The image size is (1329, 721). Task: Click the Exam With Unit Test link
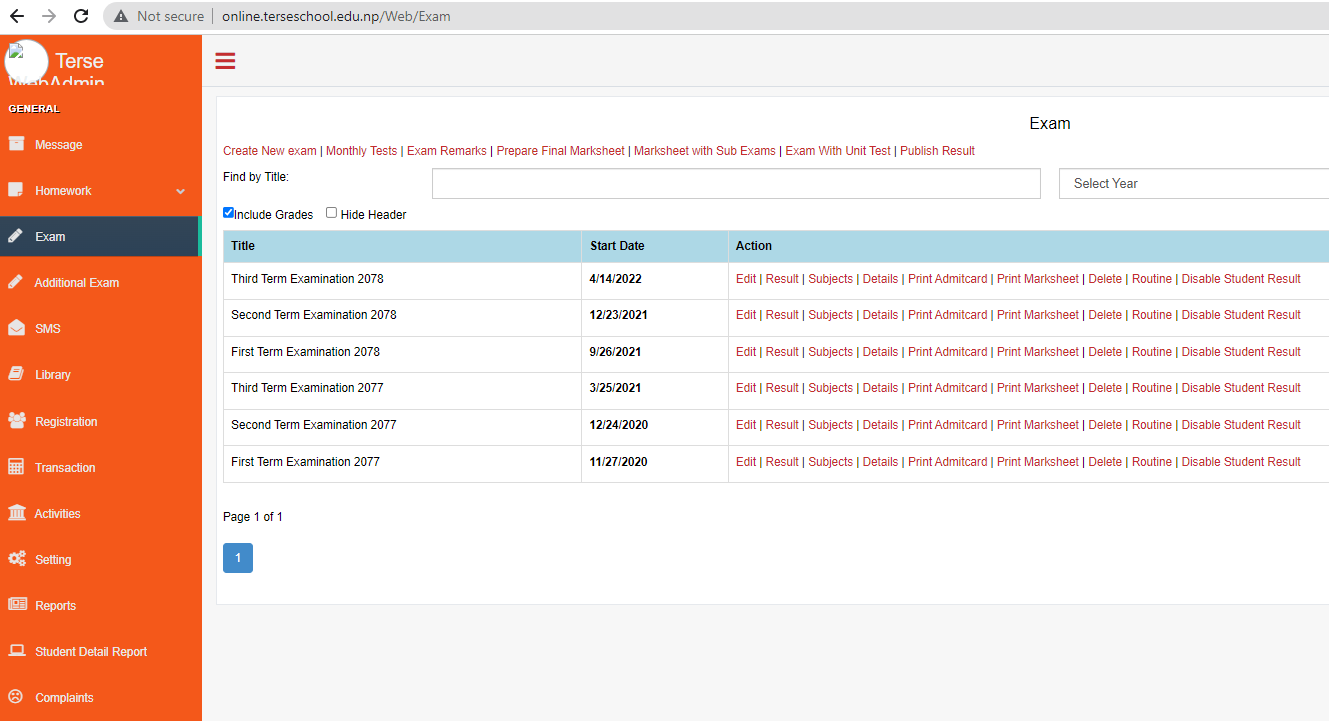point(838,151)
